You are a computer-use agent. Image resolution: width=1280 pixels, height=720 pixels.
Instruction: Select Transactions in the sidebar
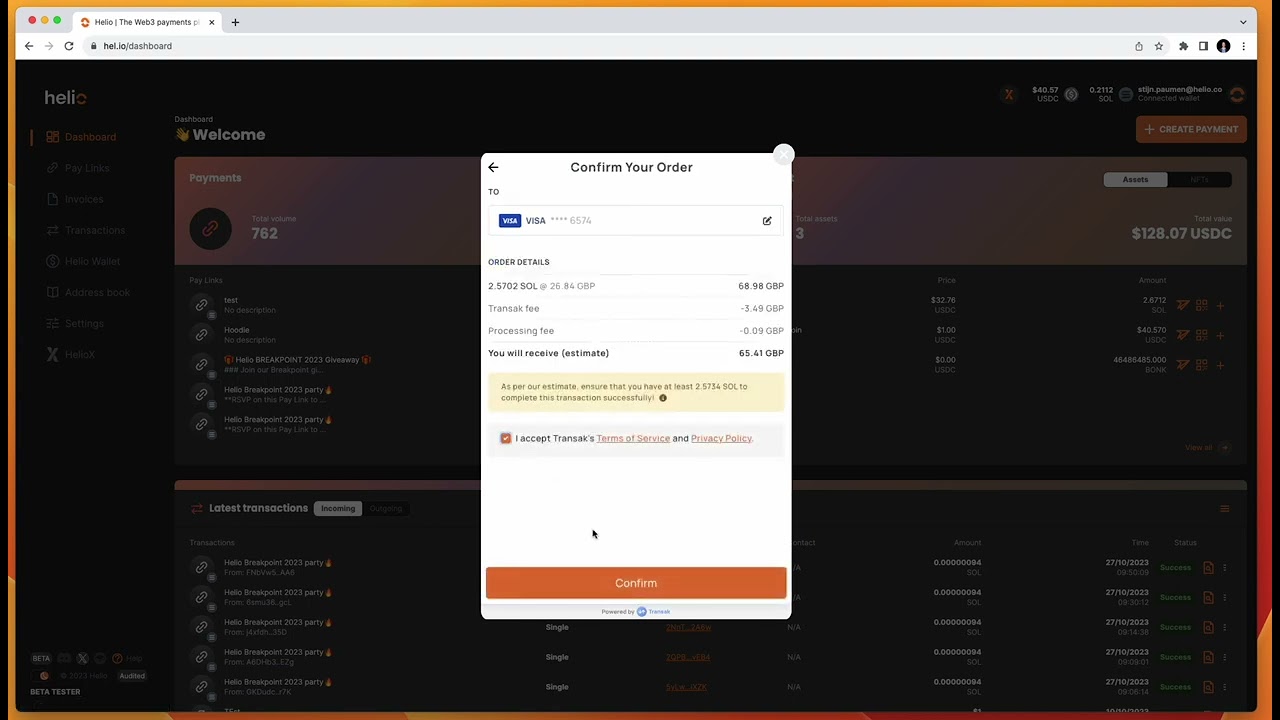click(x=94, y=230)
